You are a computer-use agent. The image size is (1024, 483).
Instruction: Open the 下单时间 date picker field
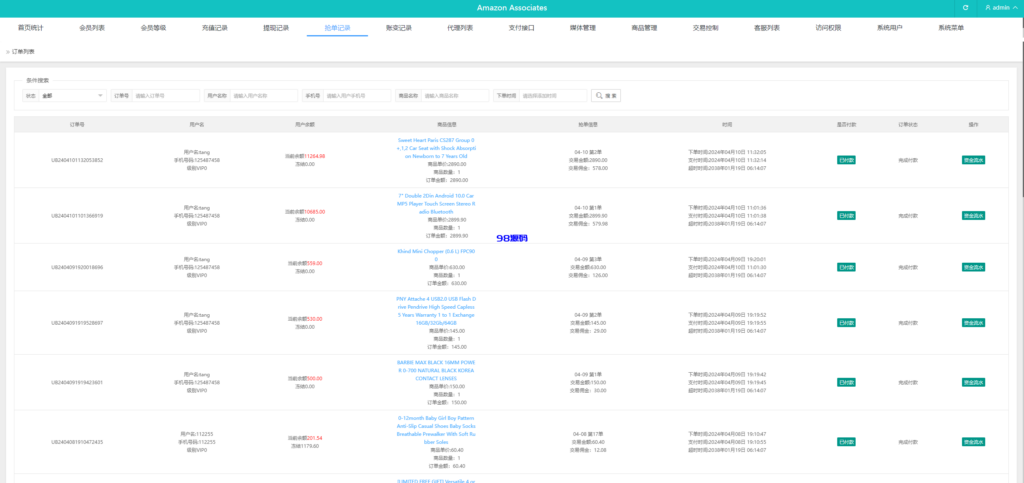553,95
